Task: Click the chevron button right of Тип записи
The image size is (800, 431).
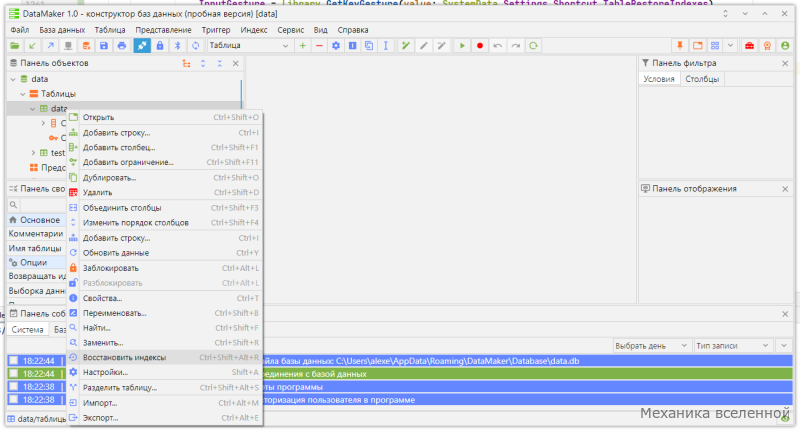Action: point(784,346)
